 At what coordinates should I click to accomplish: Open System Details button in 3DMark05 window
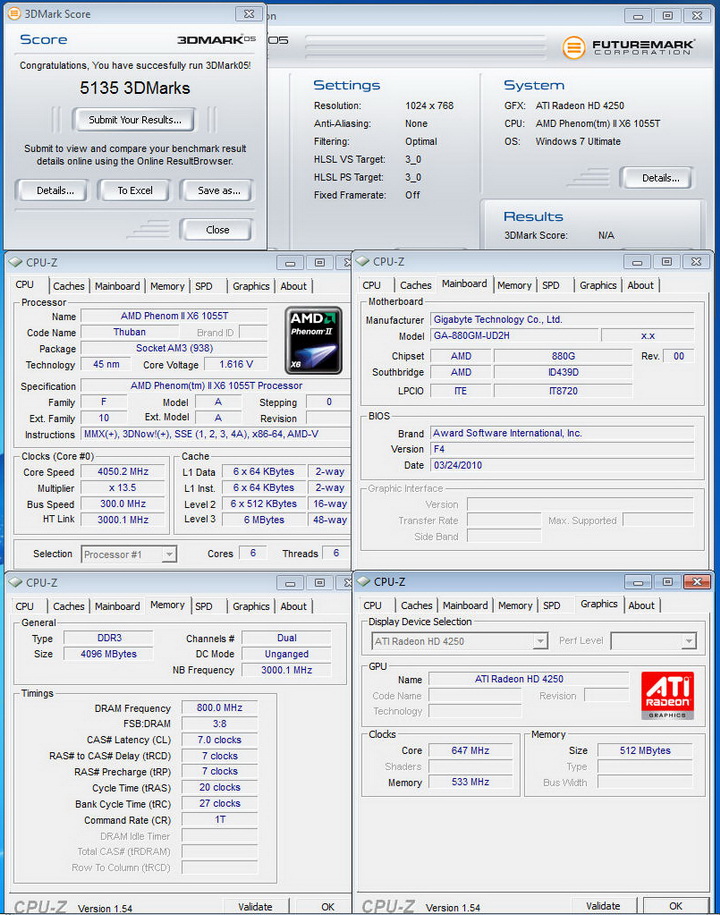660,178
